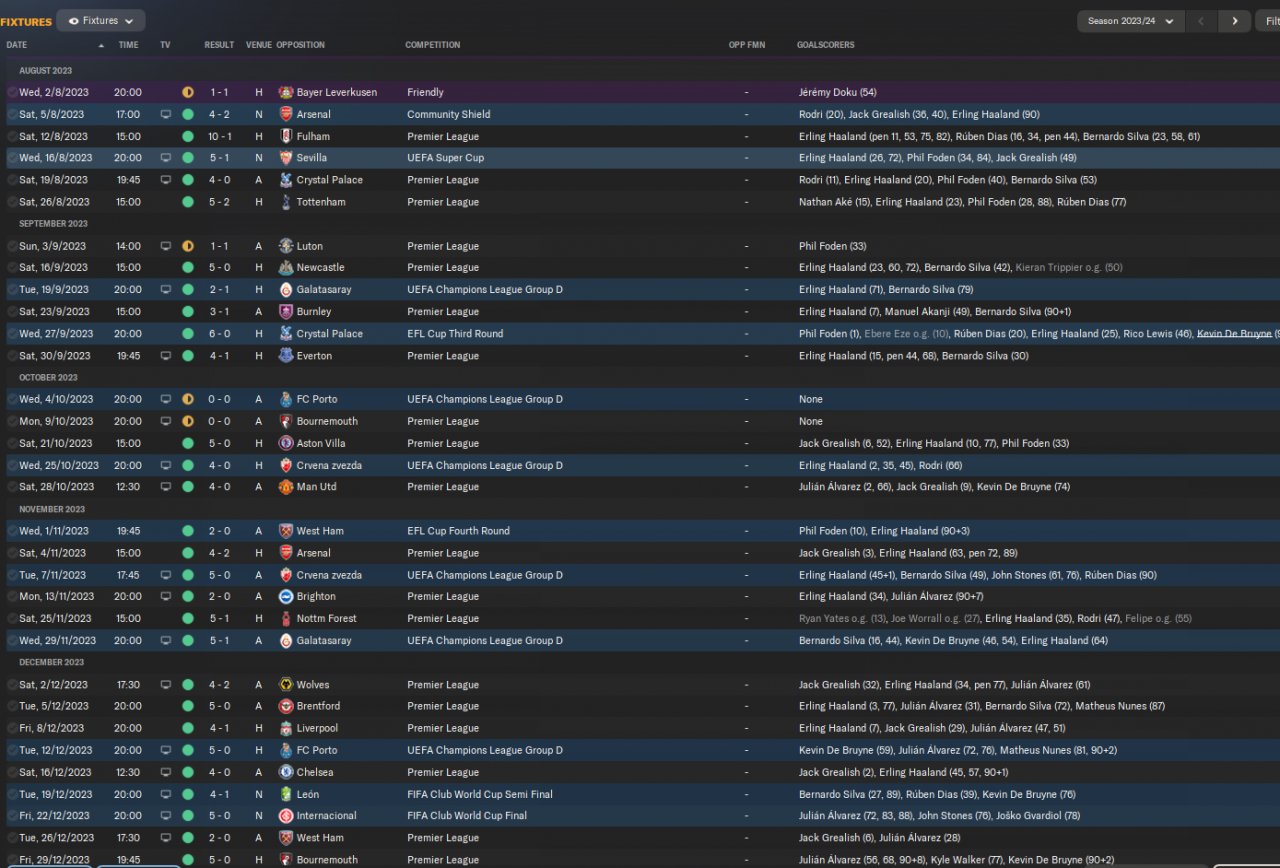Click the Wolves club badge
This screenshot has height=868, width=1280.
click(x=286, y=685)
